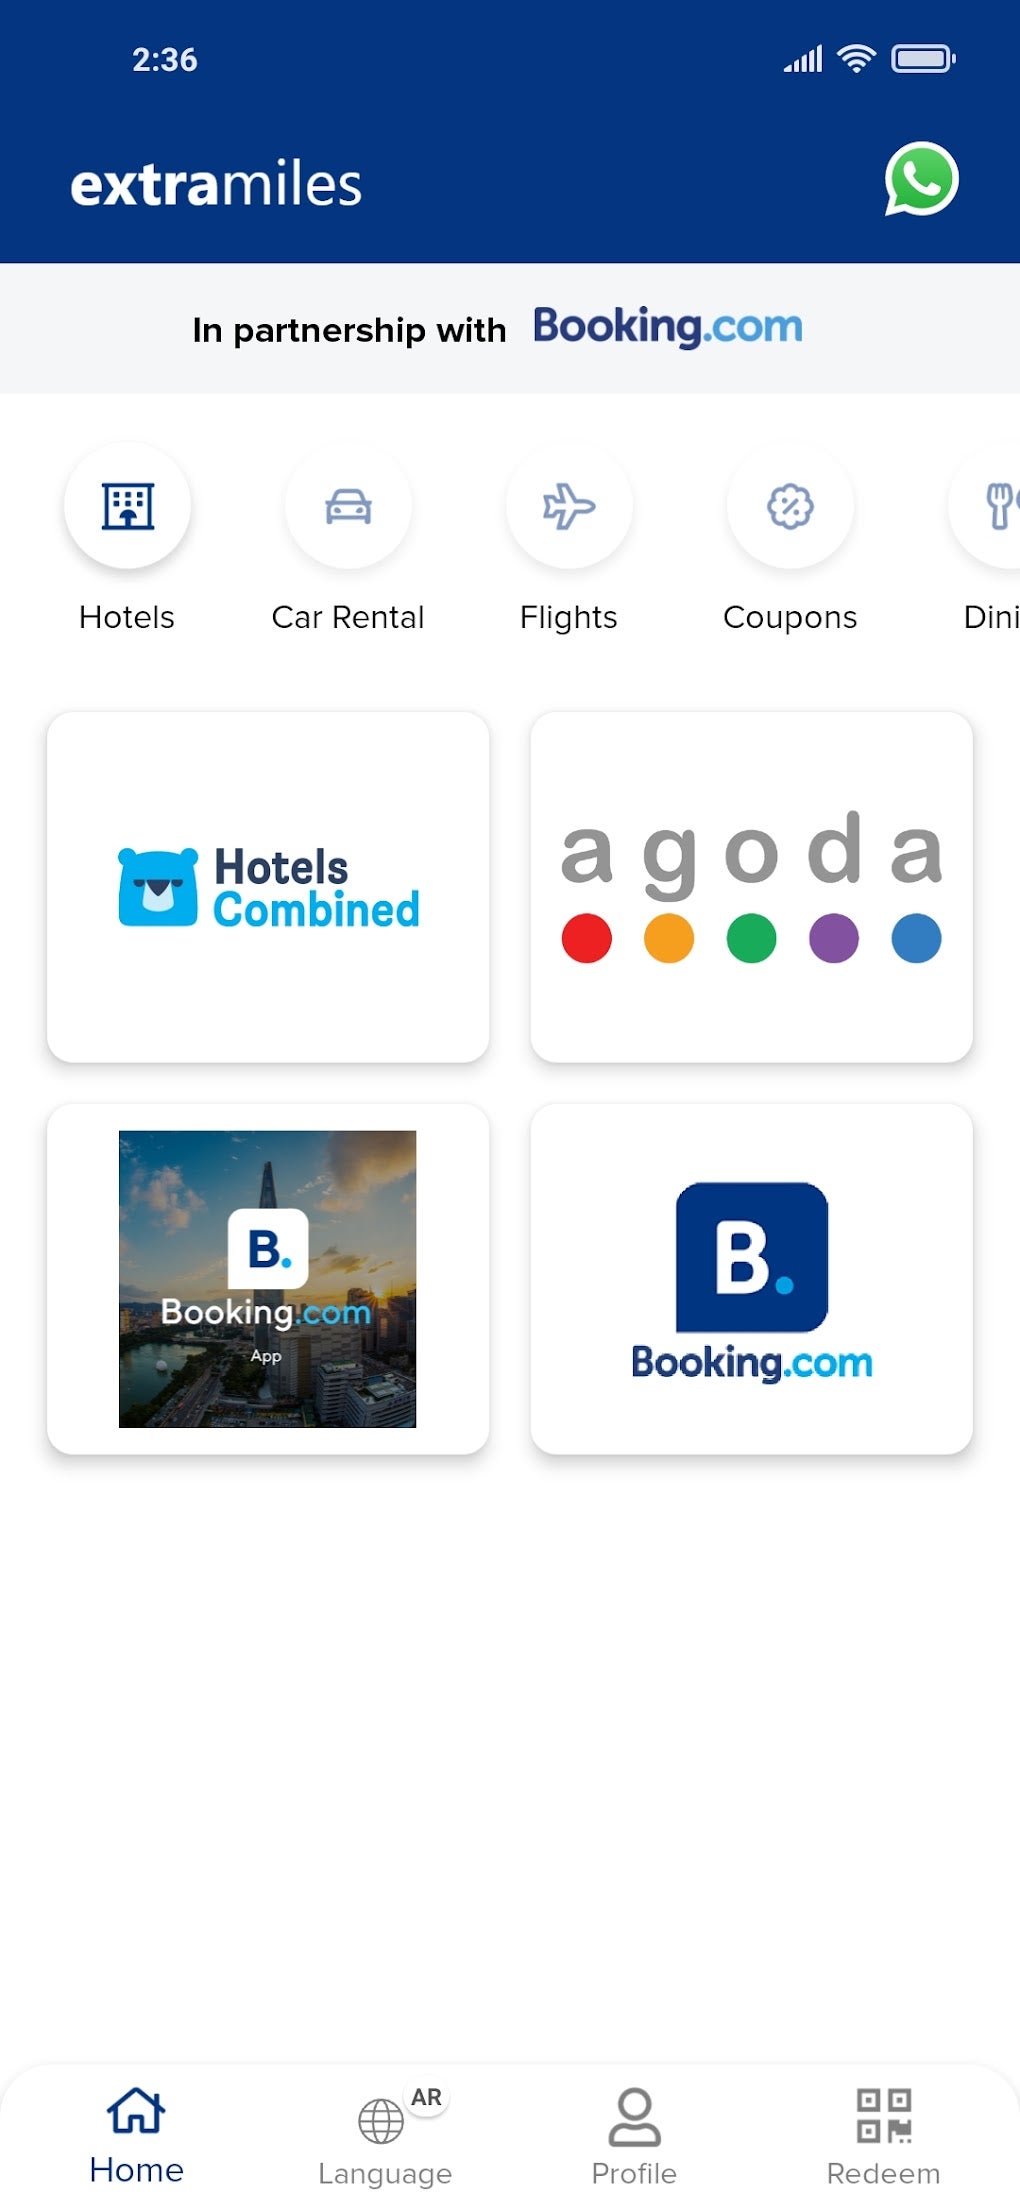Click the Home house icon
Screen dimensions: 1020x2210
pos(136,2110)
